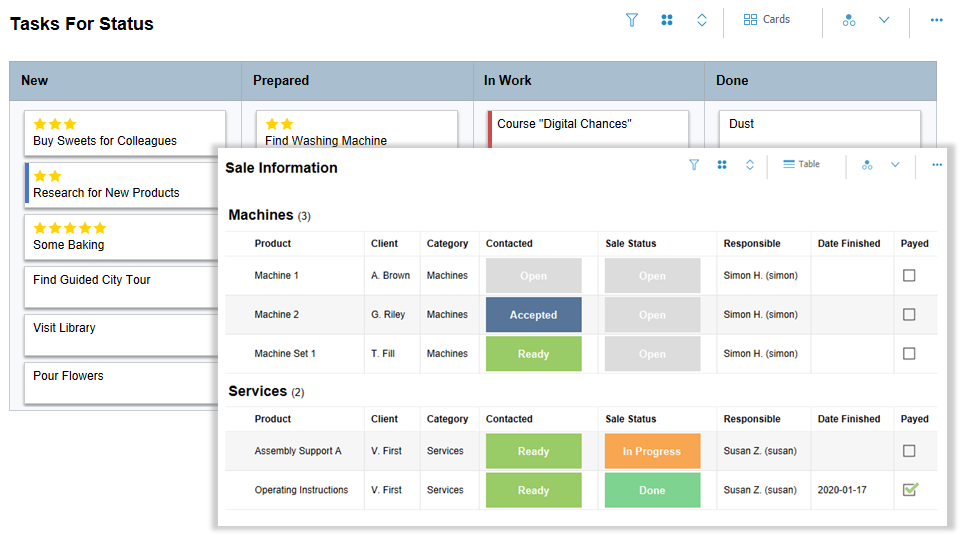The width and height of the screenshot is (960, 540).
Task: Click the In Progress sale status button
Action: coord(652,451)
